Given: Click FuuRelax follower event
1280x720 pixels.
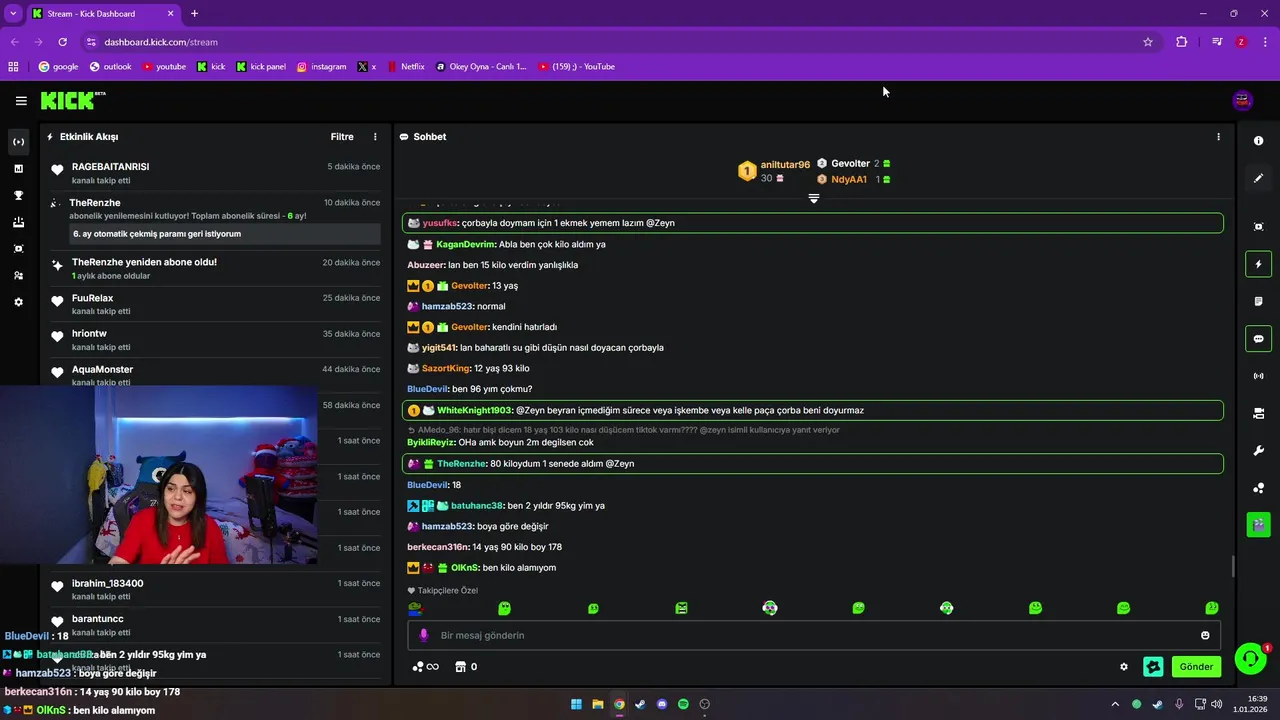Looking at the screenshot, I should point(92,298).
